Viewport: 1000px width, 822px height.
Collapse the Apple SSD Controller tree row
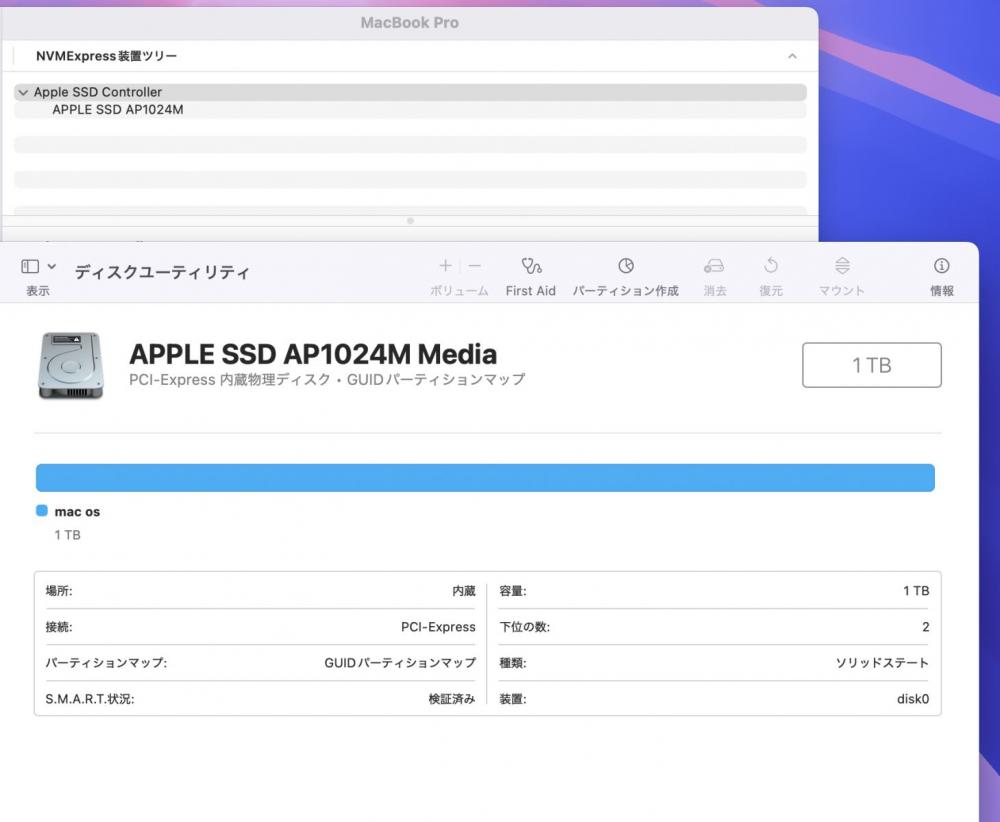24,92
